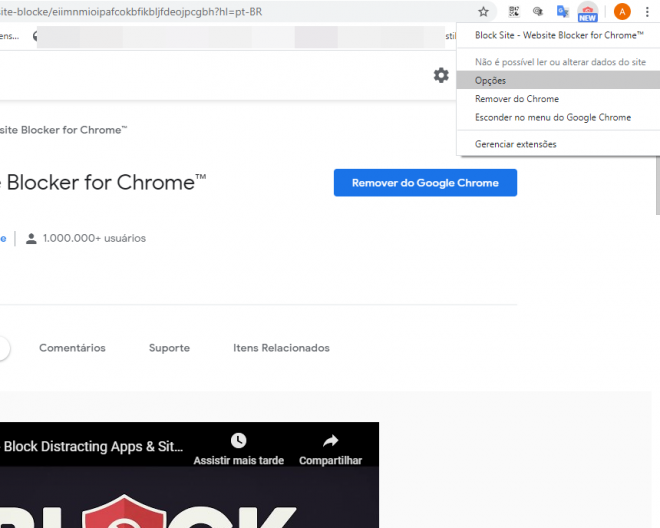Click the Google Translate extension icon
Image resolution: width=660 pixels, height=528 pixels.
coord(562,12)
